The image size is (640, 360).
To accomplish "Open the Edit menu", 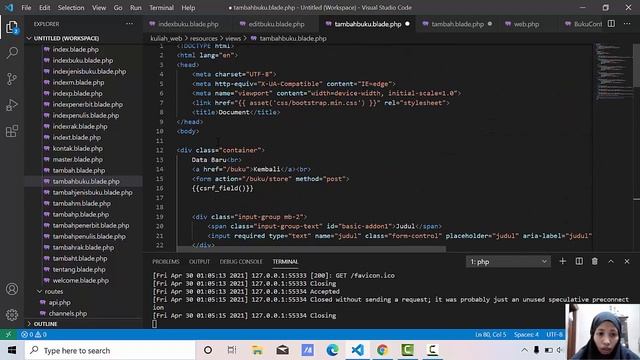I will coord(44,8).
